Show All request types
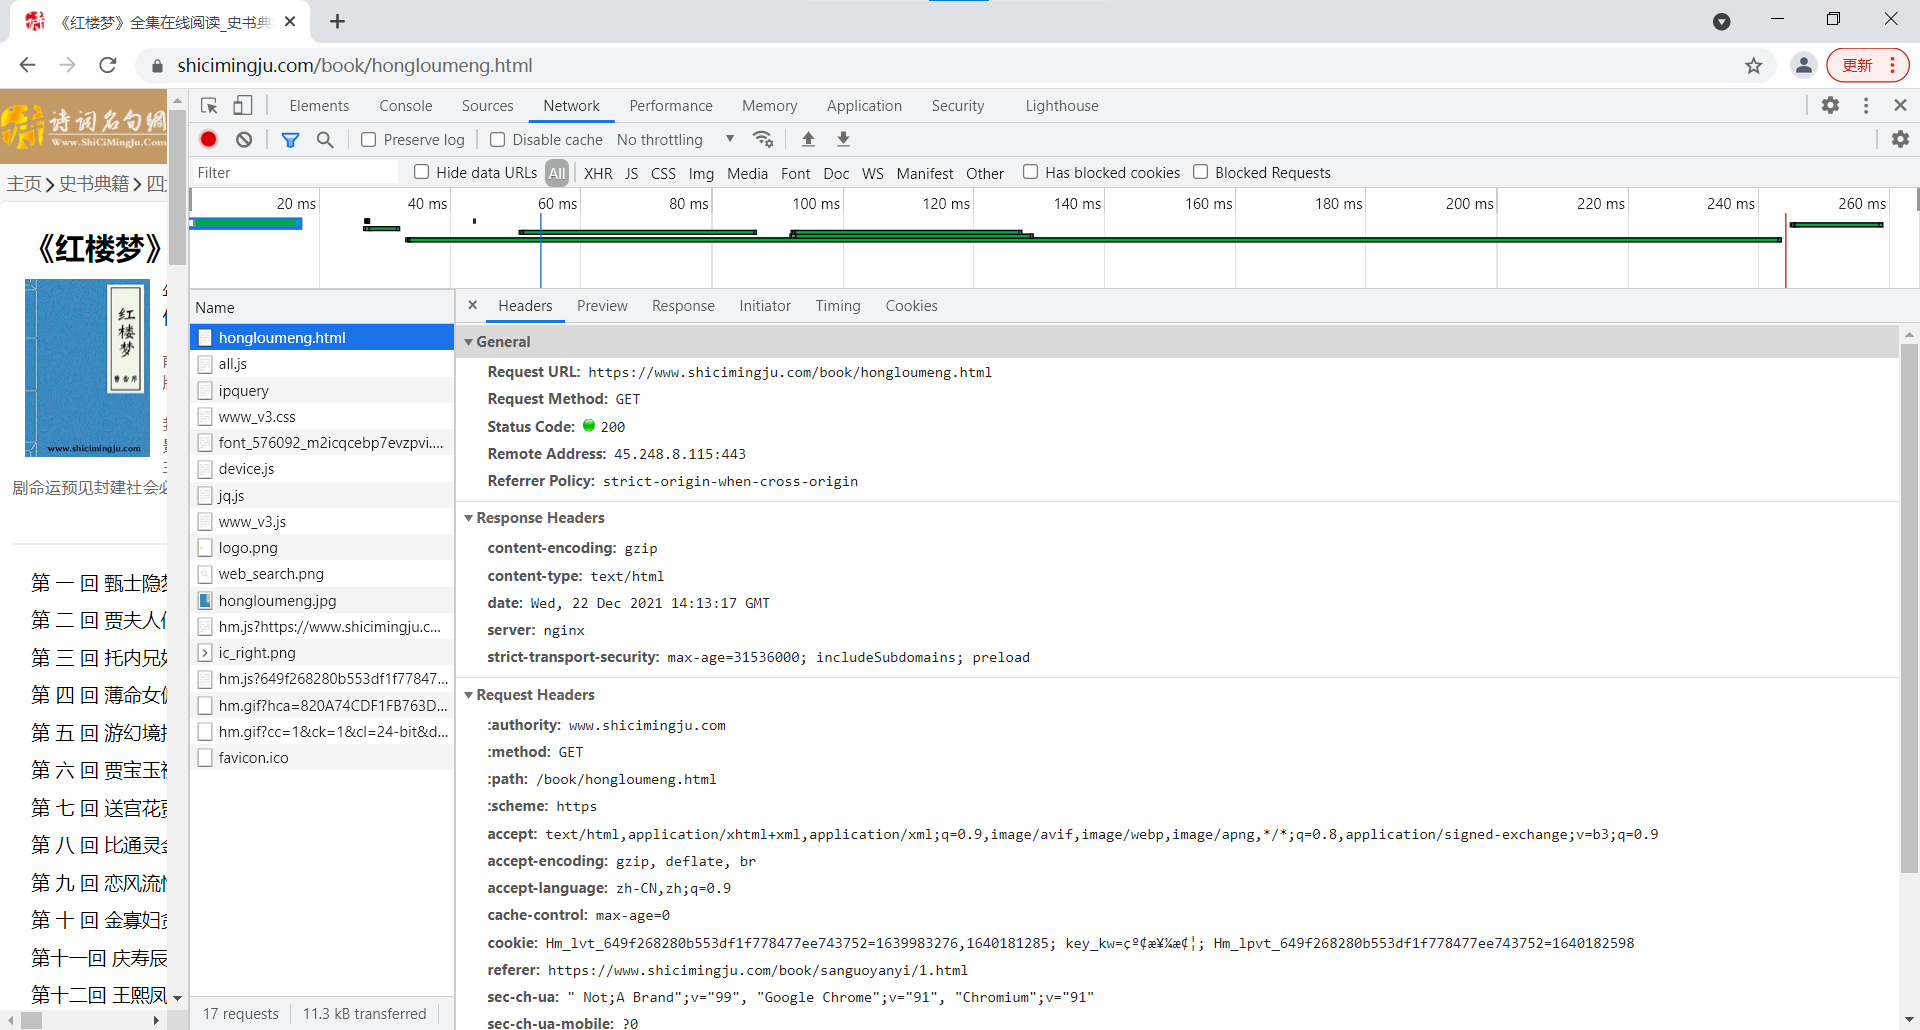 (557, 173)
